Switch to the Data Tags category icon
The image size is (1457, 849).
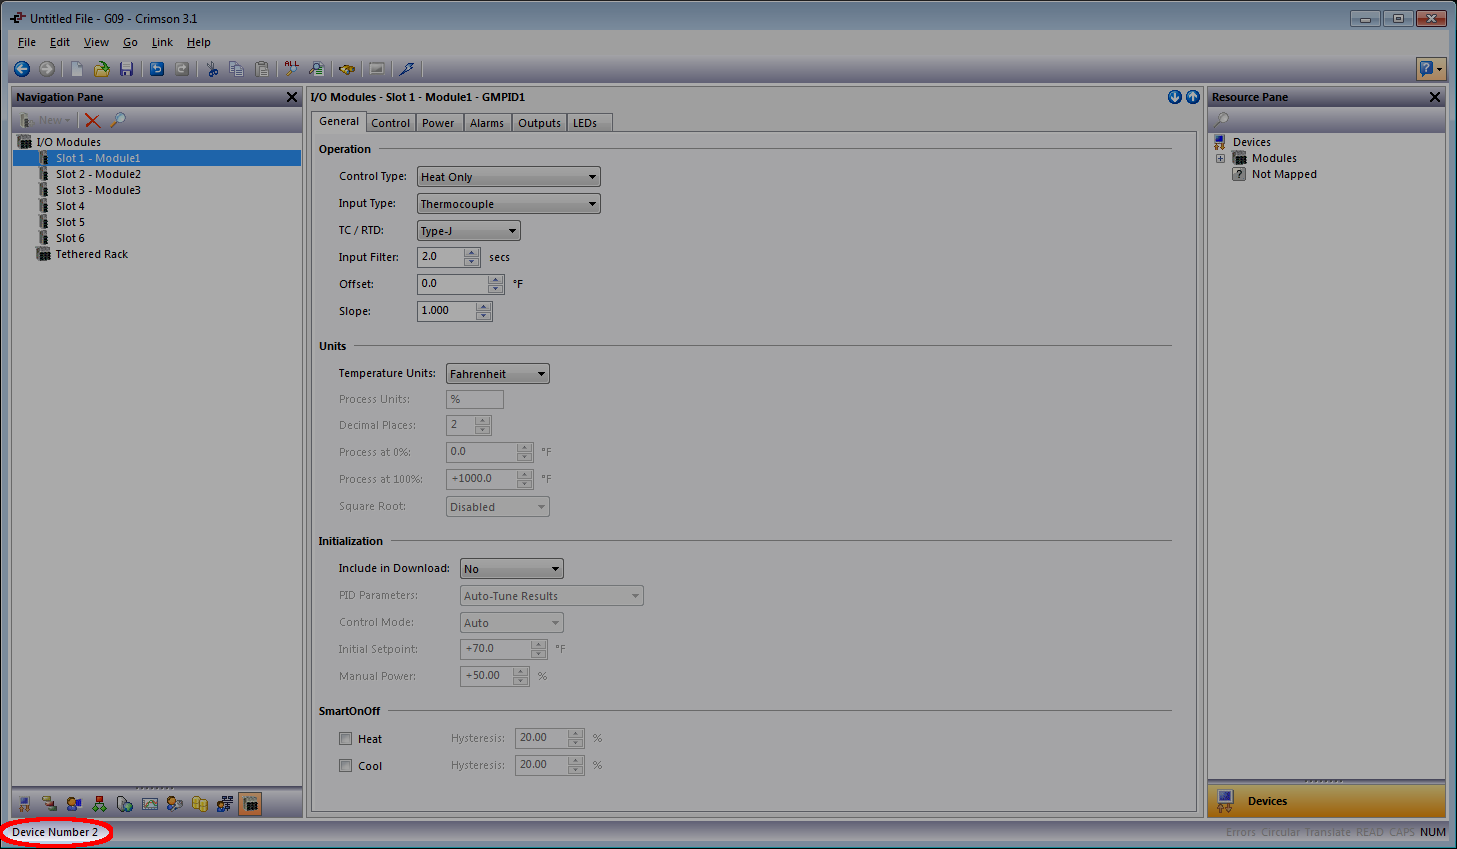tap(49, 804)
